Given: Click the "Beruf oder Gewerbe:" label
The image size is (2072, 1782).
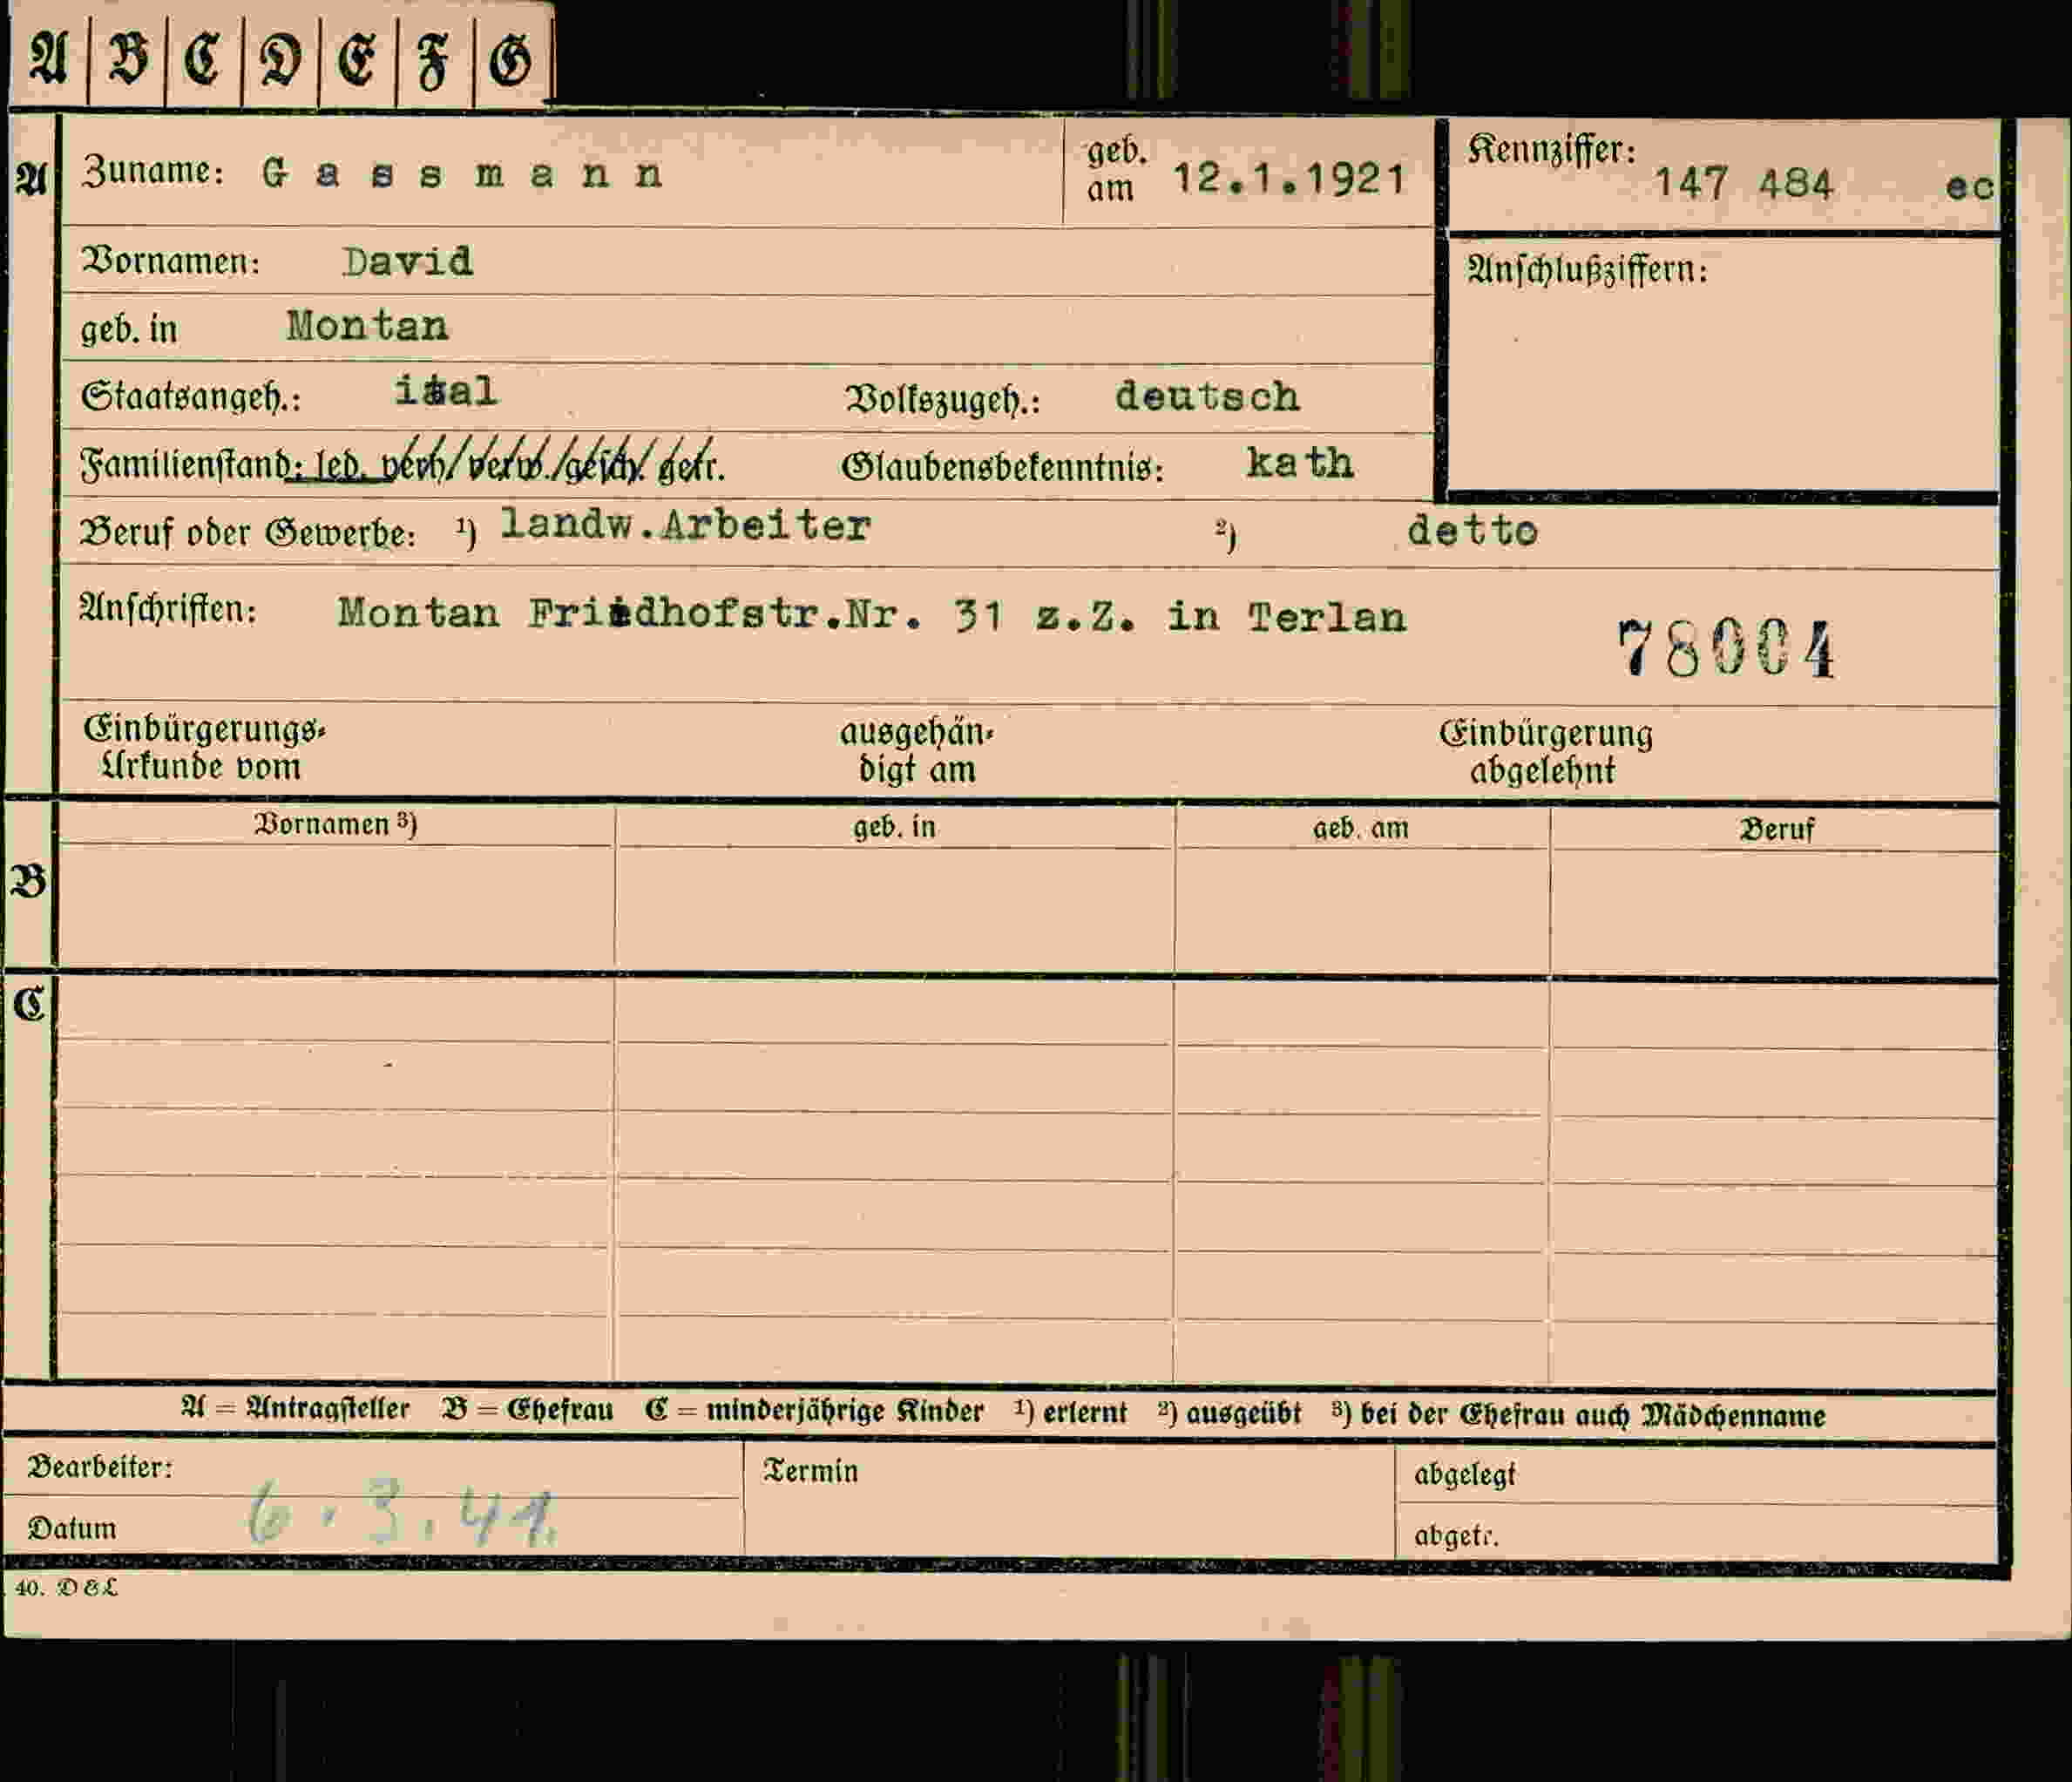Looking at the screenshot, I should pyautogui.click(x=247, y=532).
